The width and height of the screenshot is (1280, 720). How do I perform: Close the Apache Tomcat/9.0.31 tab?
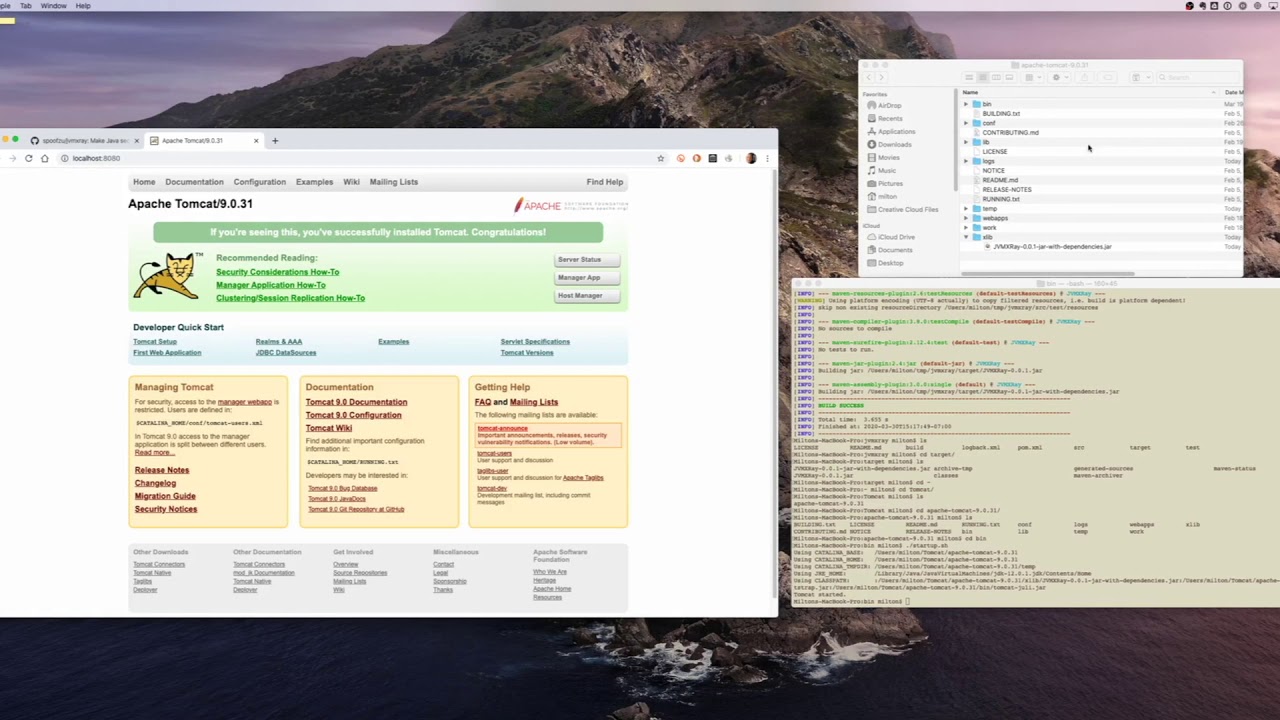(x=256, y=140)
